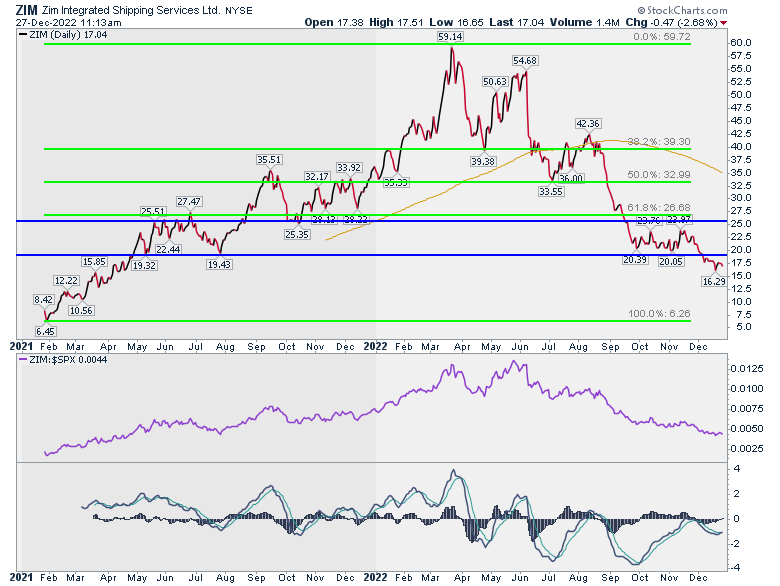Click the 50.0%: 32.99 Fibonacci label

659,175
